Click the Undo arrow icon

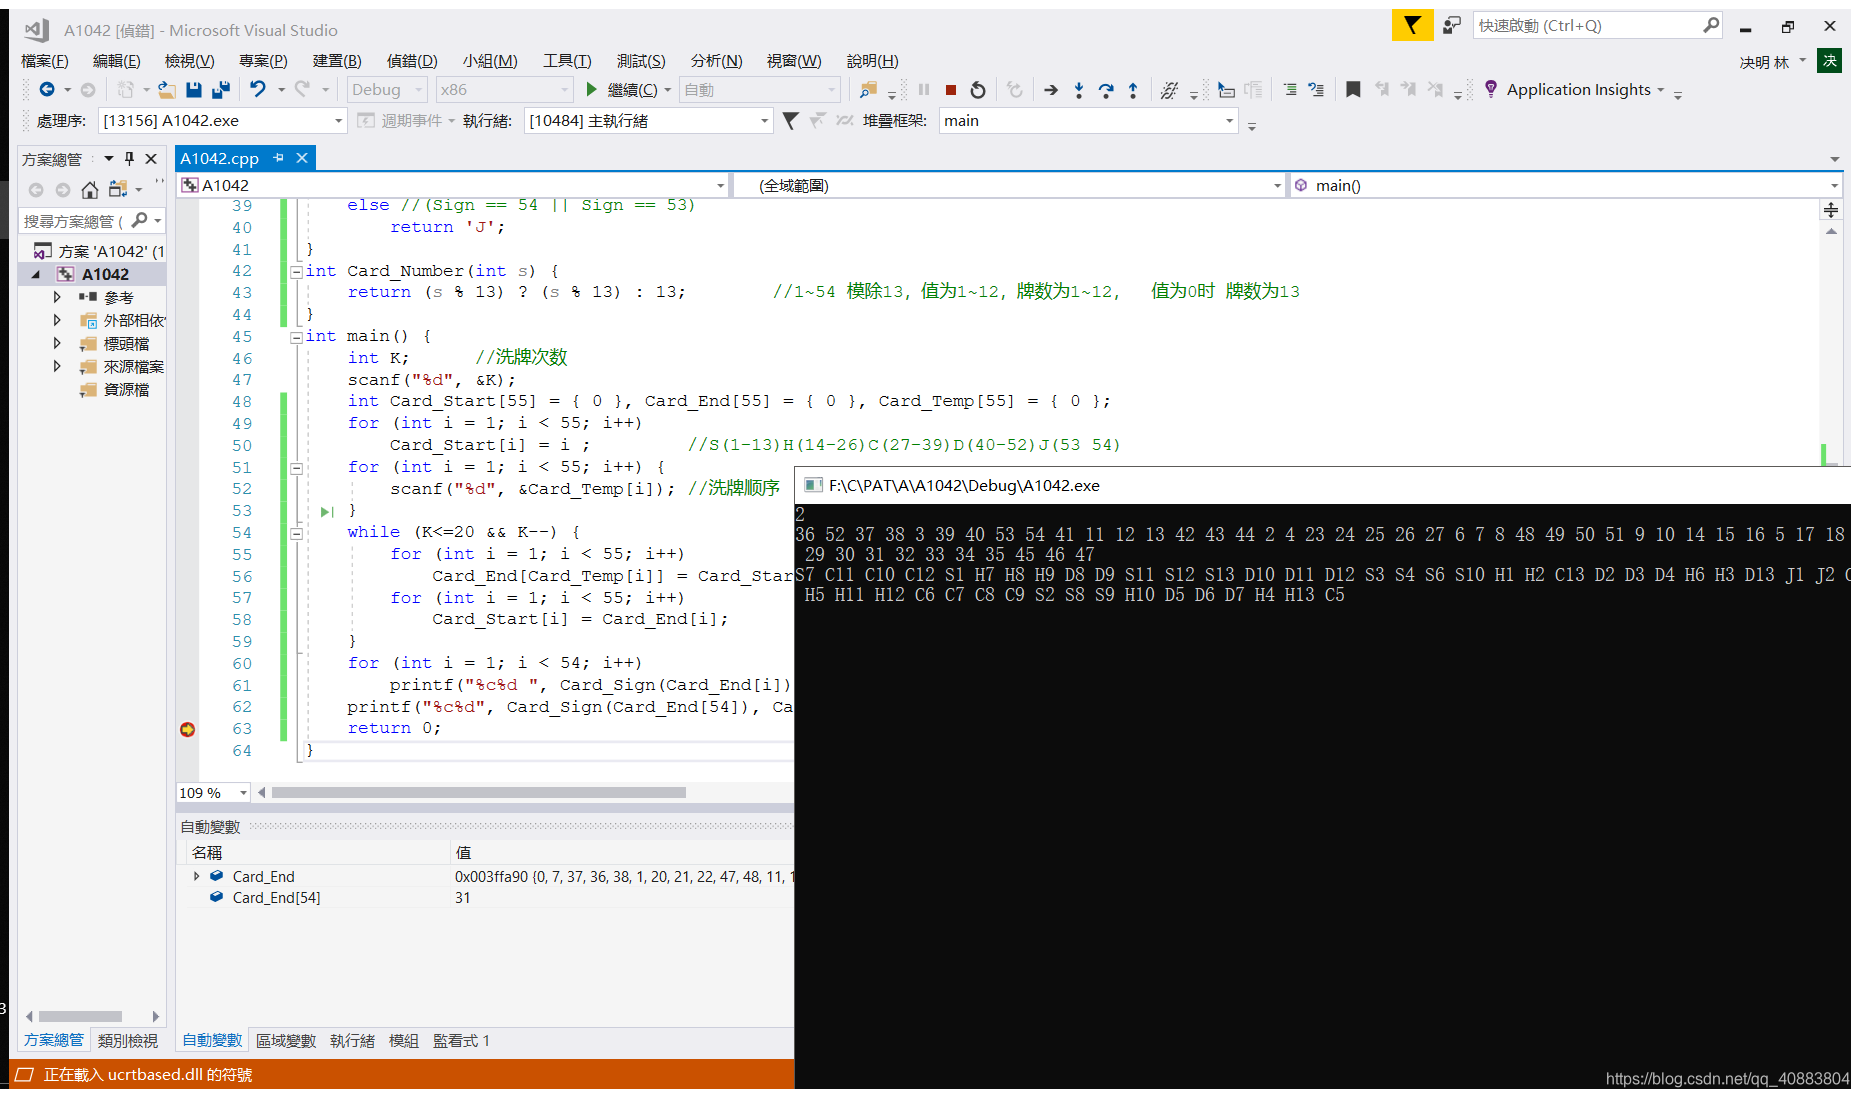click(x=258, y=90)
